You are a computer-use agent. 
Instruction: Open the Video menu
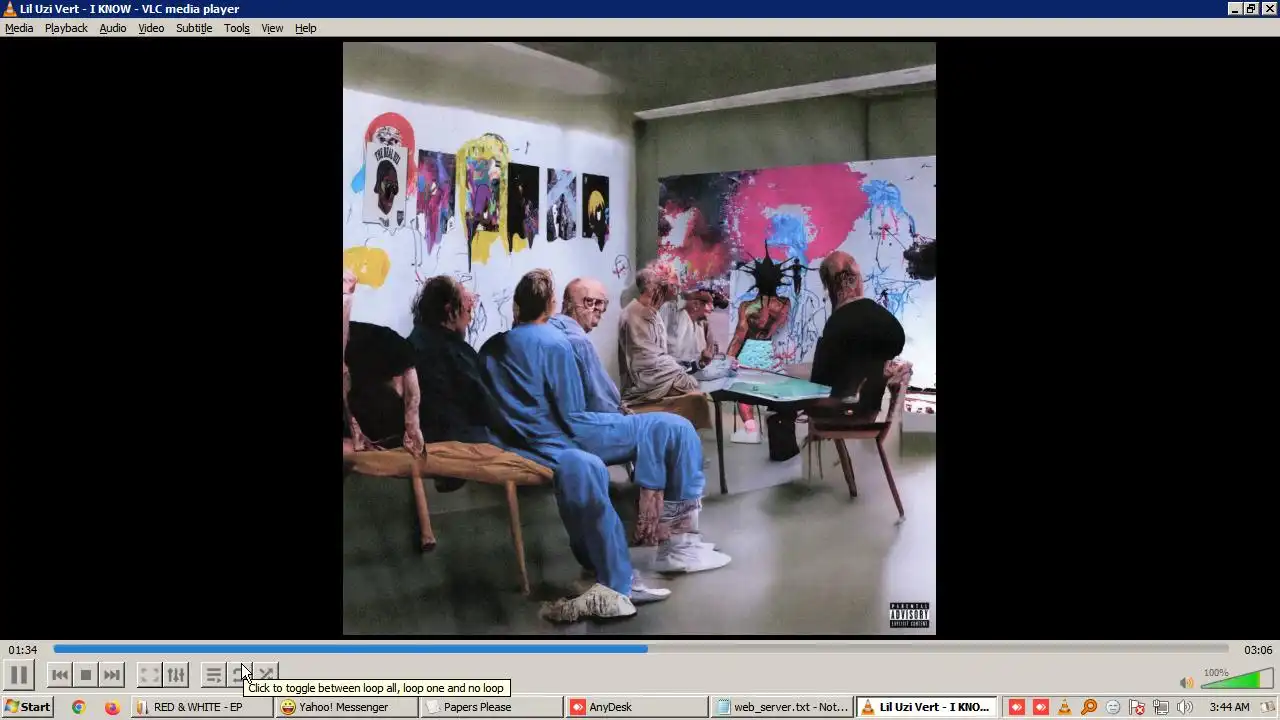point(151,28)
